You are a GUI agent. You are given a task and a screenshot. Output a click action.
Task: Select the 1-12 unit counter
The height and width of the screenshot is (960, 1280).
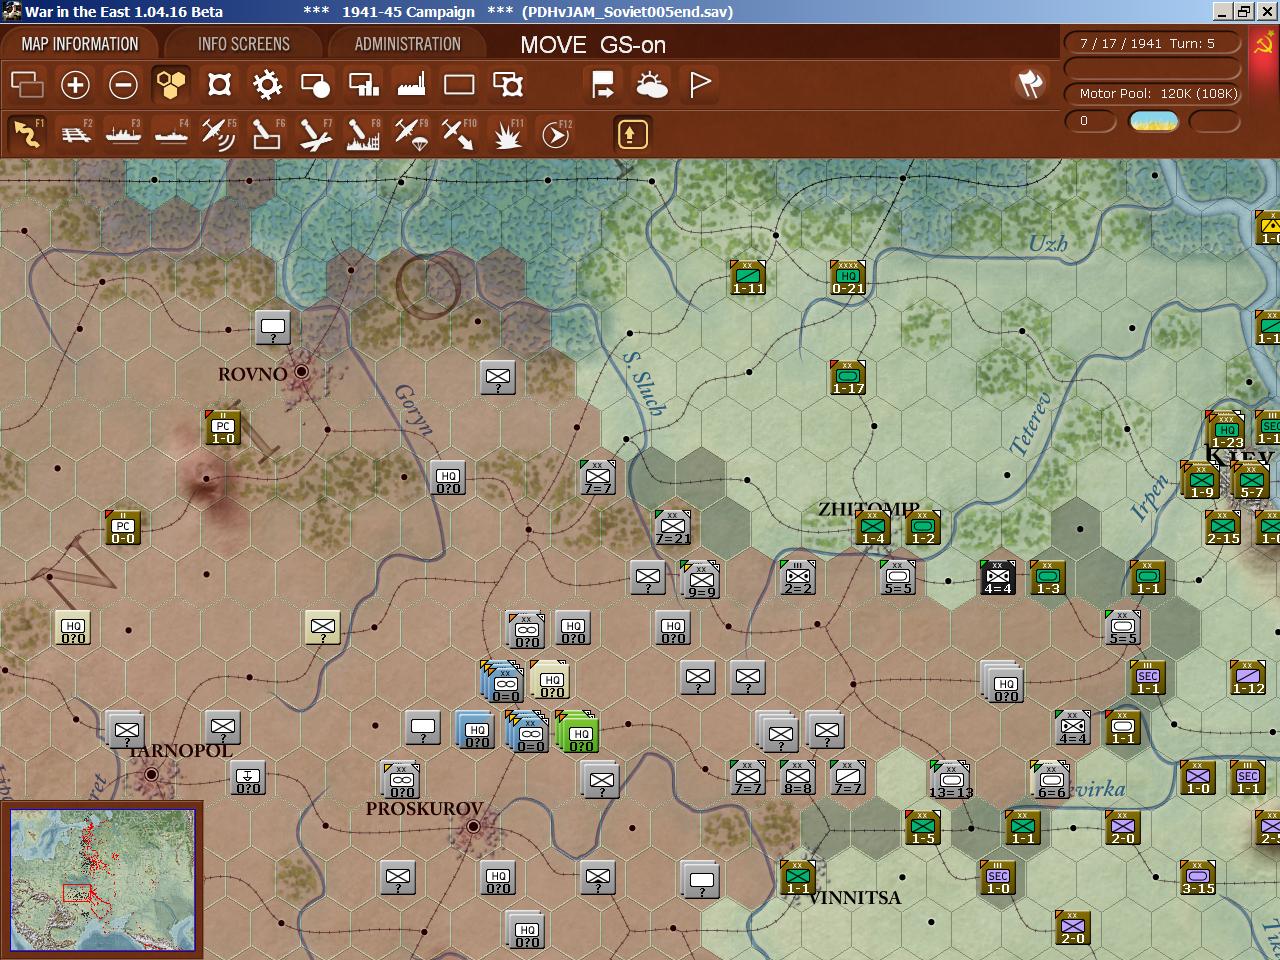point(1248,677)
